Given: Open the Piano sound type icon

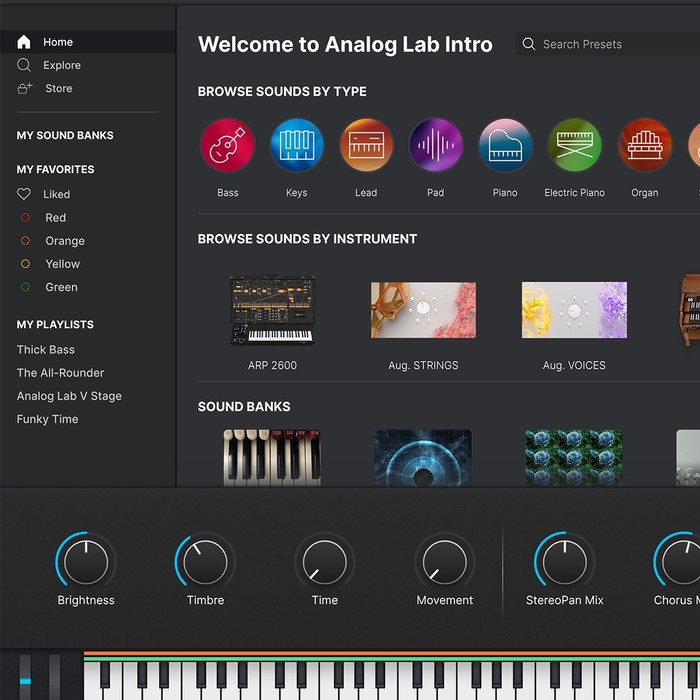Looking at the screenshot, I should (505, 145).
